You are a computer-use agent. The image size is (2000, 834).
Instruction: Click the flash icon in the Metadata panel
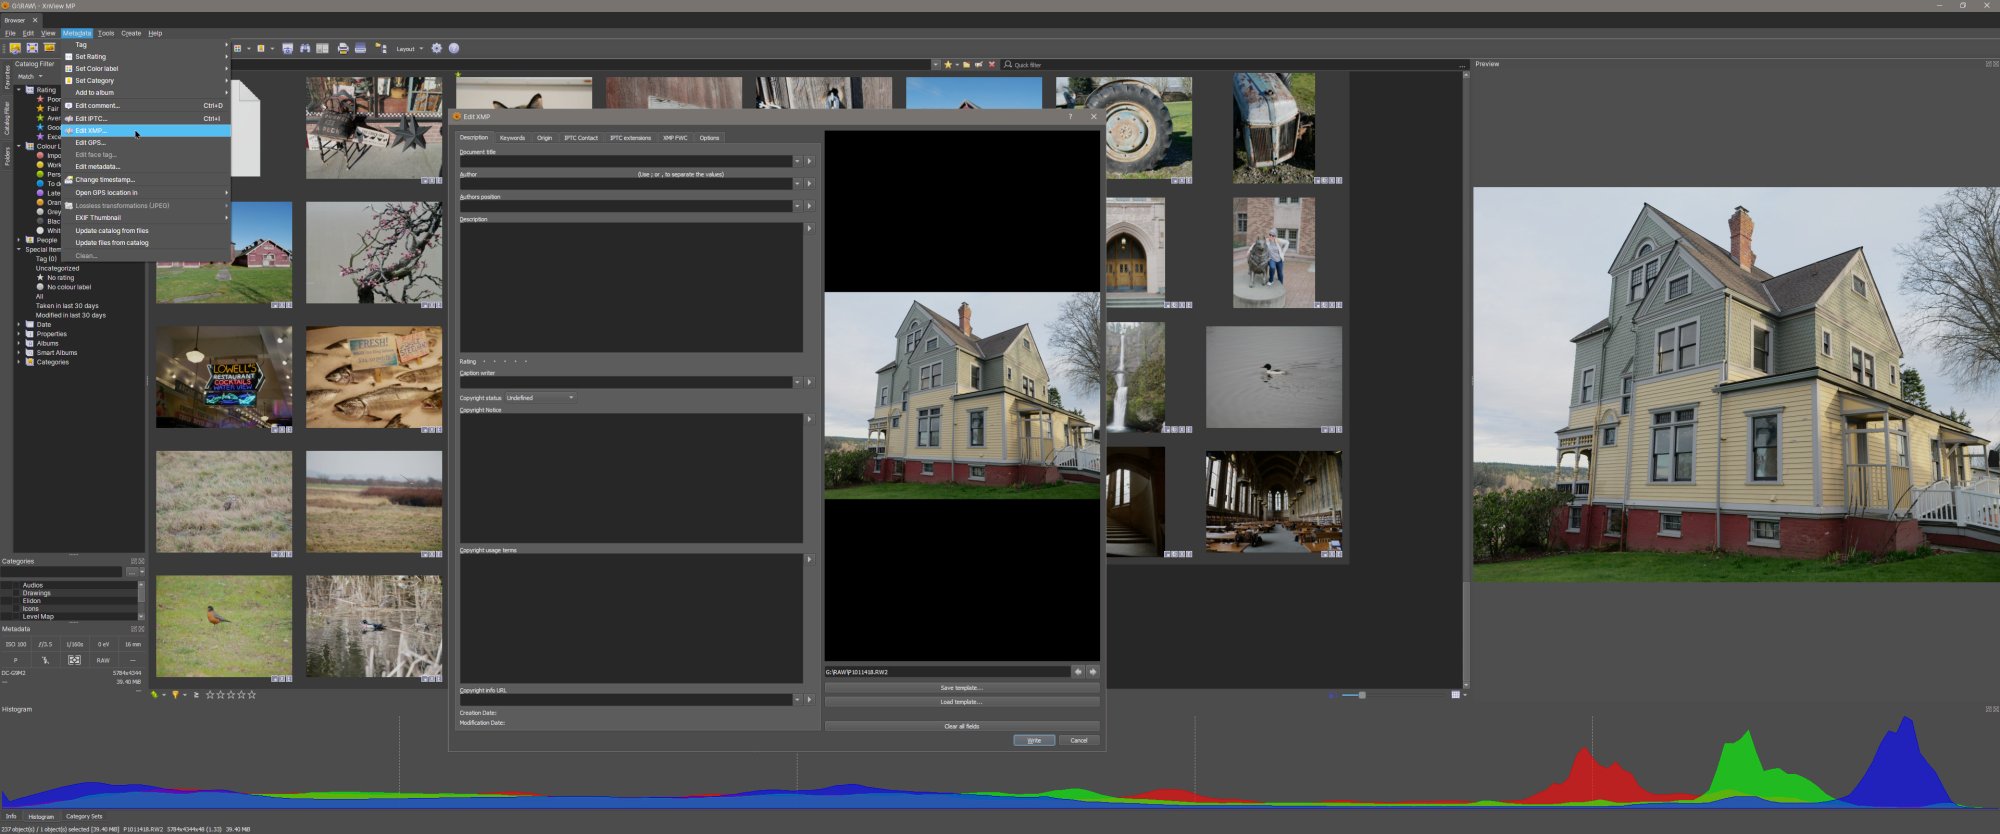click(x=45, y=660)
